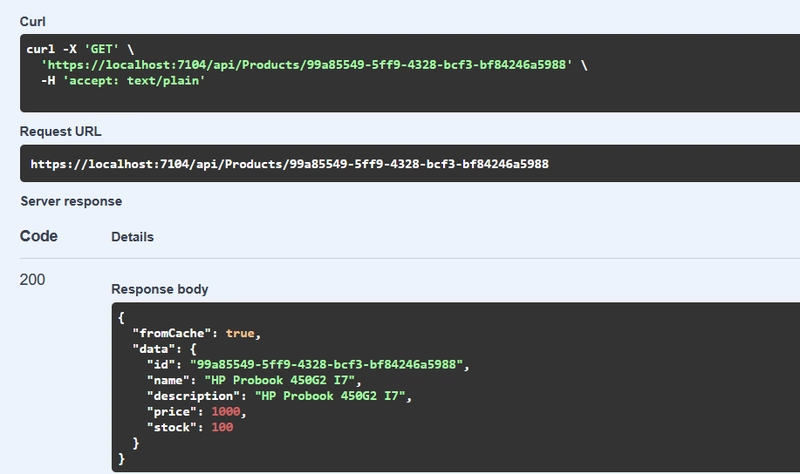Click the 'Response body' label

pos(159,289)
